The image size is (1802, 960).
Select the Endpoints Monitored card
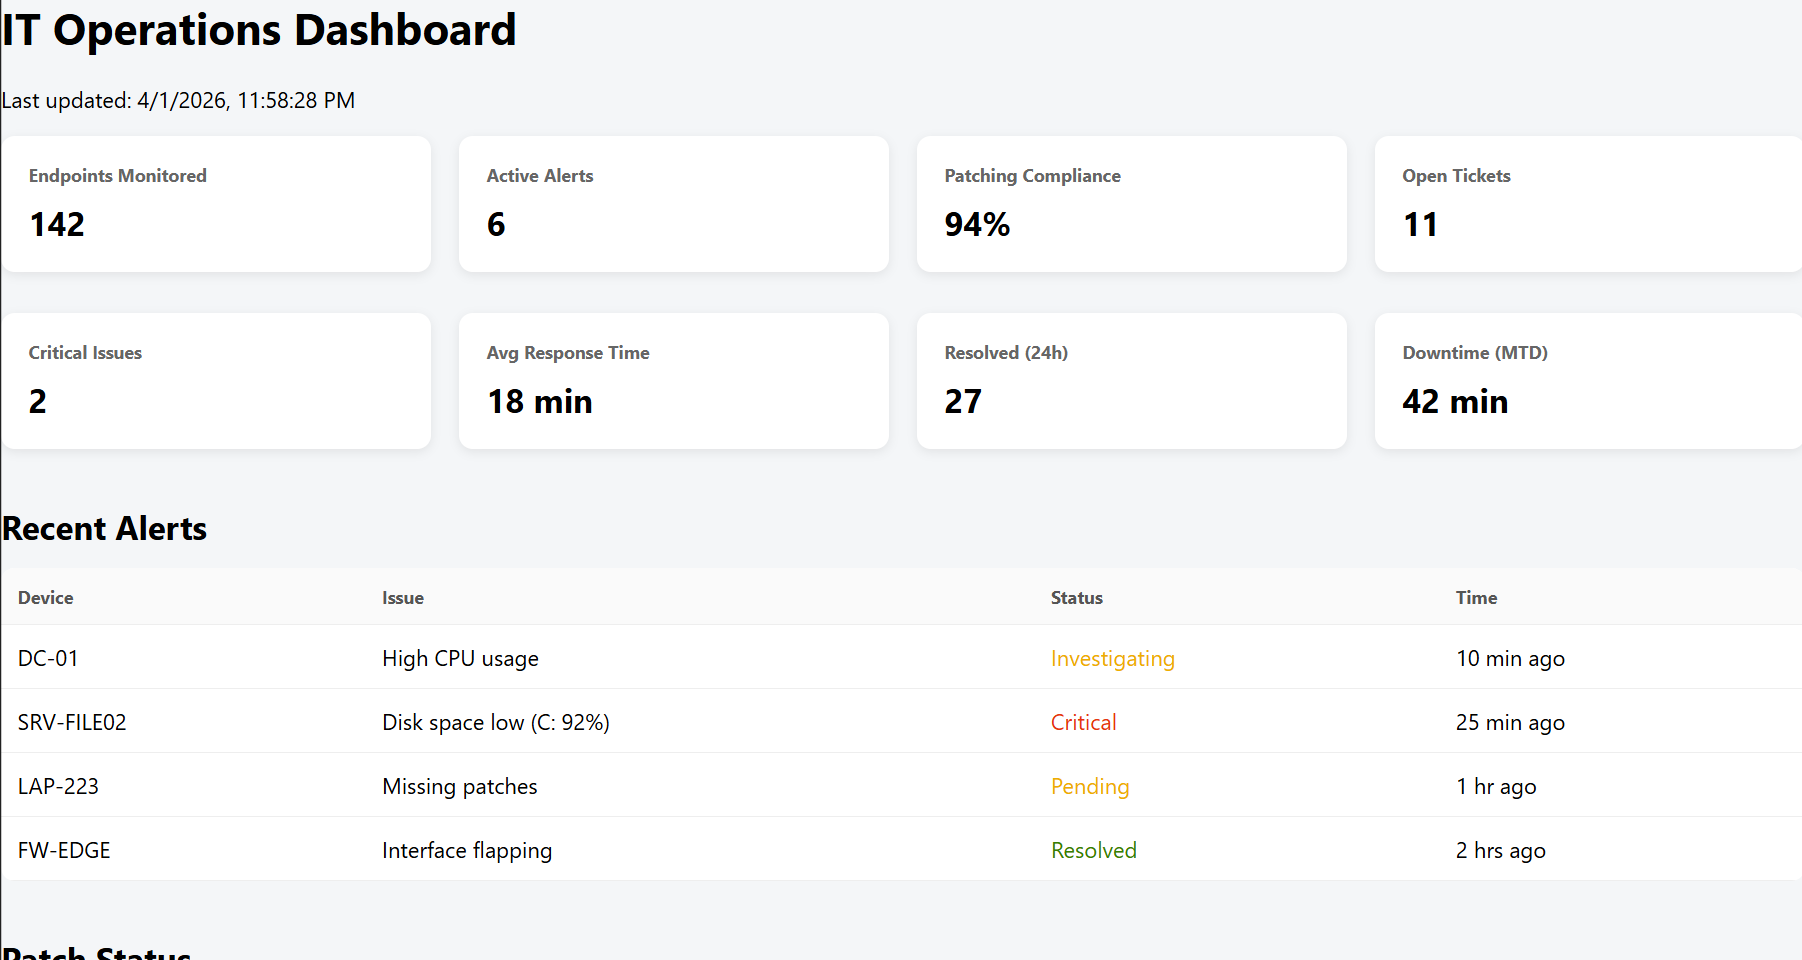216,203
